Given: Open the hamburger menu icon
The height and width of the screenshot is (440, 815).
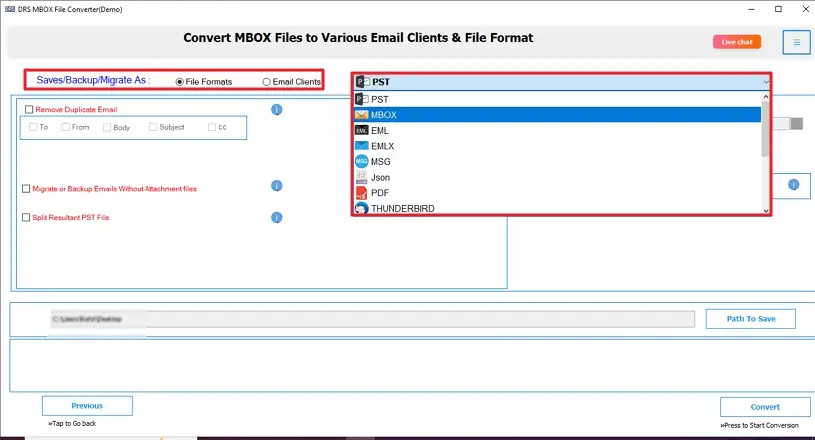Looking at the screenshot, I should [x=796, y=42].
